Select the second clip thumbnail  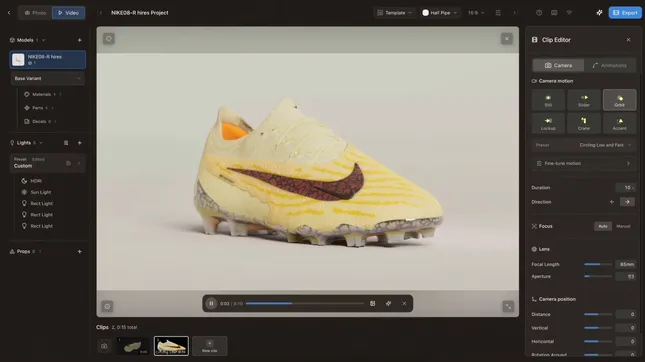pos(171,346)
